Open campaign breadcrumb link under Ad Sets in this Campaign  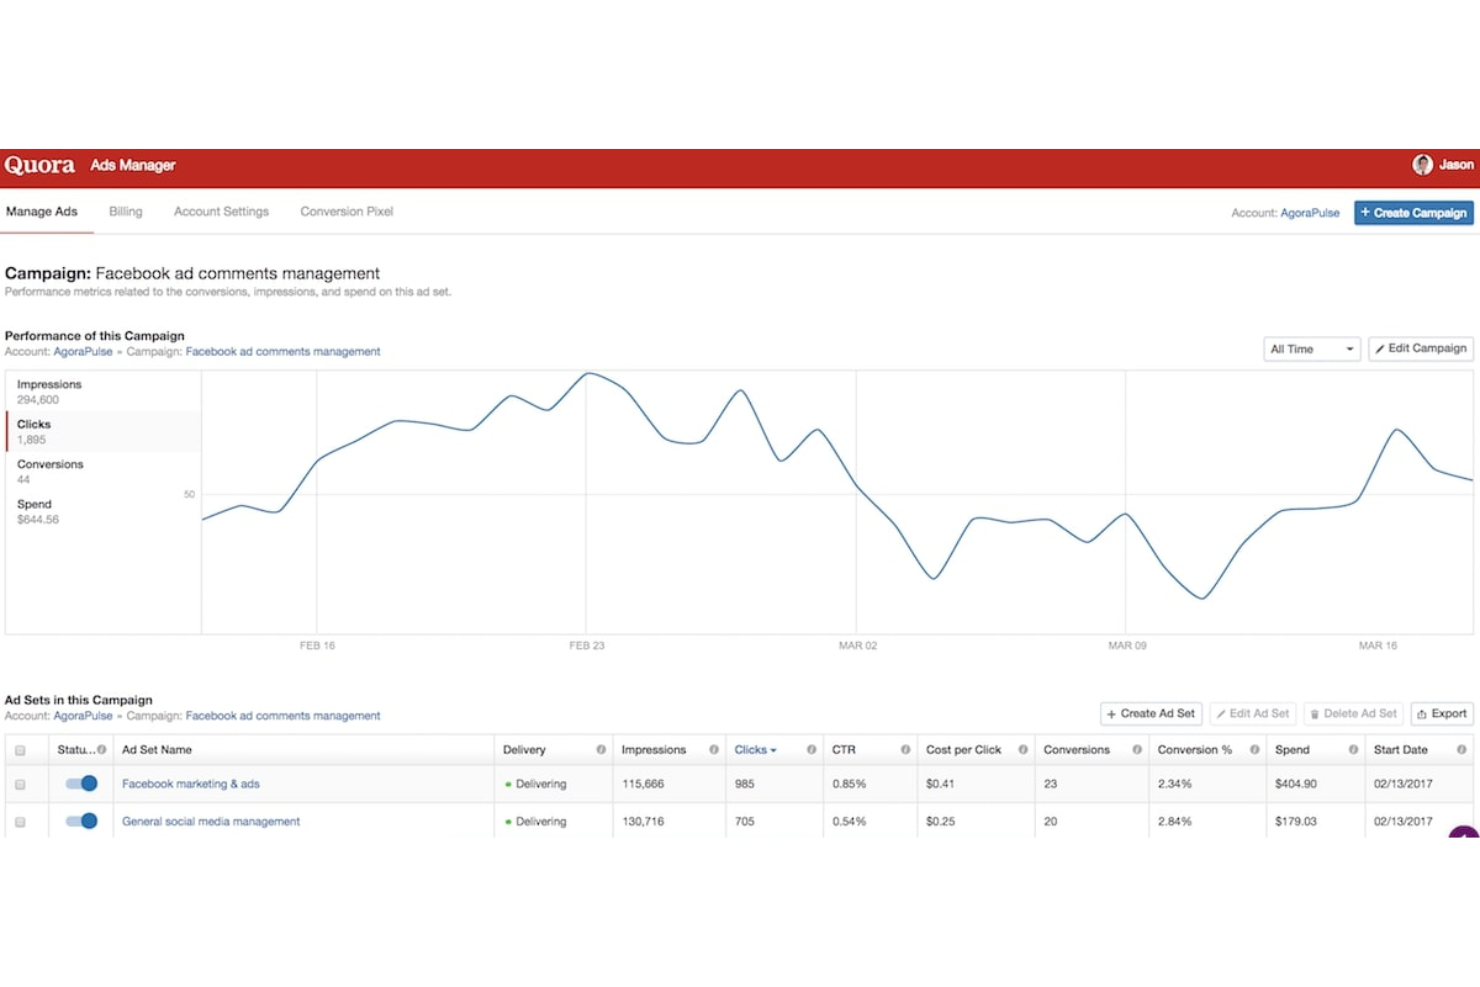pyautogui.click(x=283, y=716)
